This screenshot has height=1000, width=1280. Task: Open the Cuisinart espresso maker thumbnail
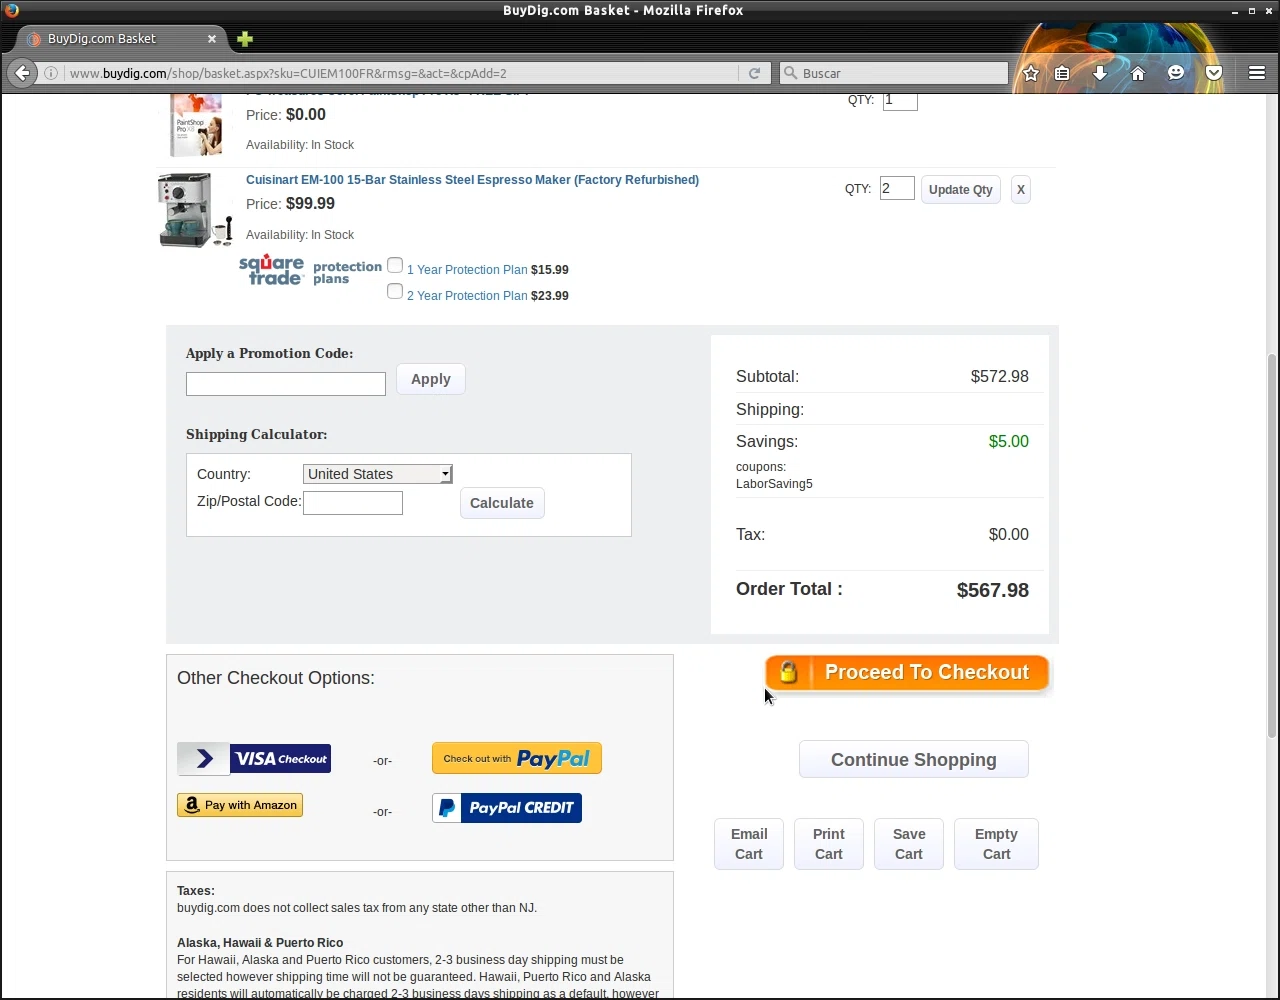point(195,210)
